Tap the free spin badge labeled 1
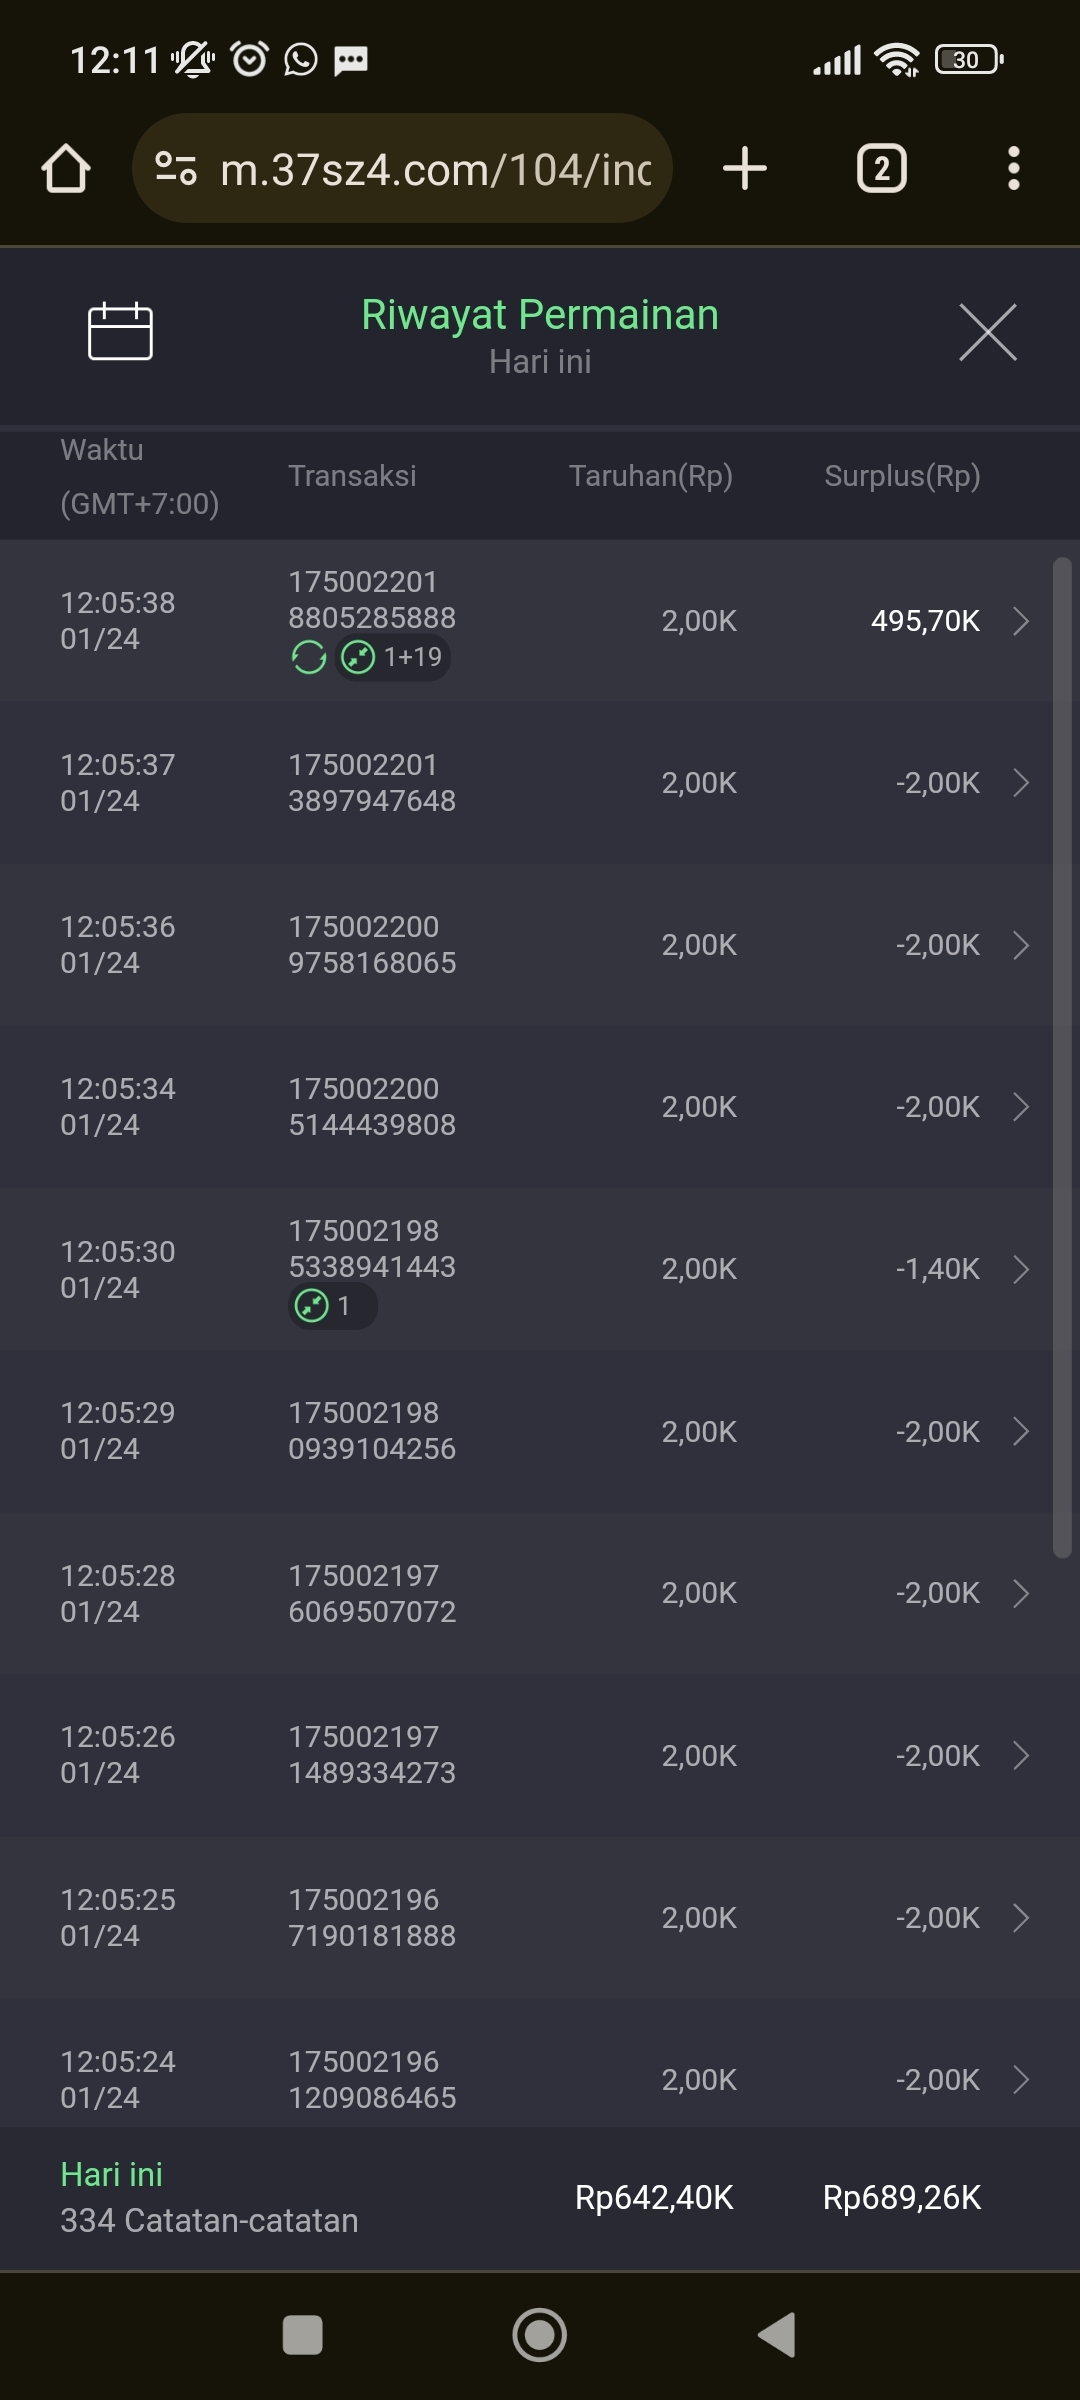 (x=332, y=1306)
